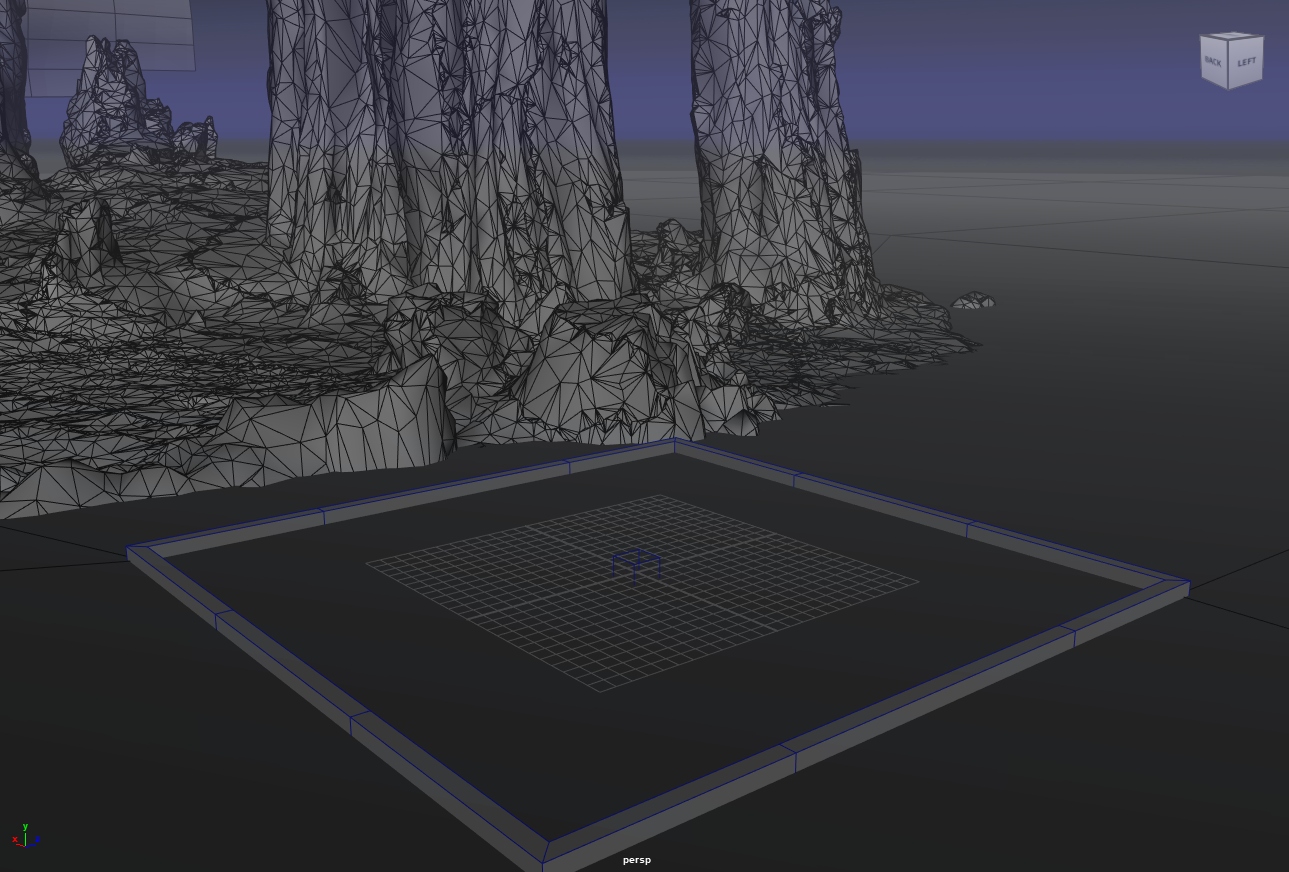The height and width of the screenshot is (872, 1289).
Task: Click the small isolated rock right of the terrain
Action: point(973,300)
